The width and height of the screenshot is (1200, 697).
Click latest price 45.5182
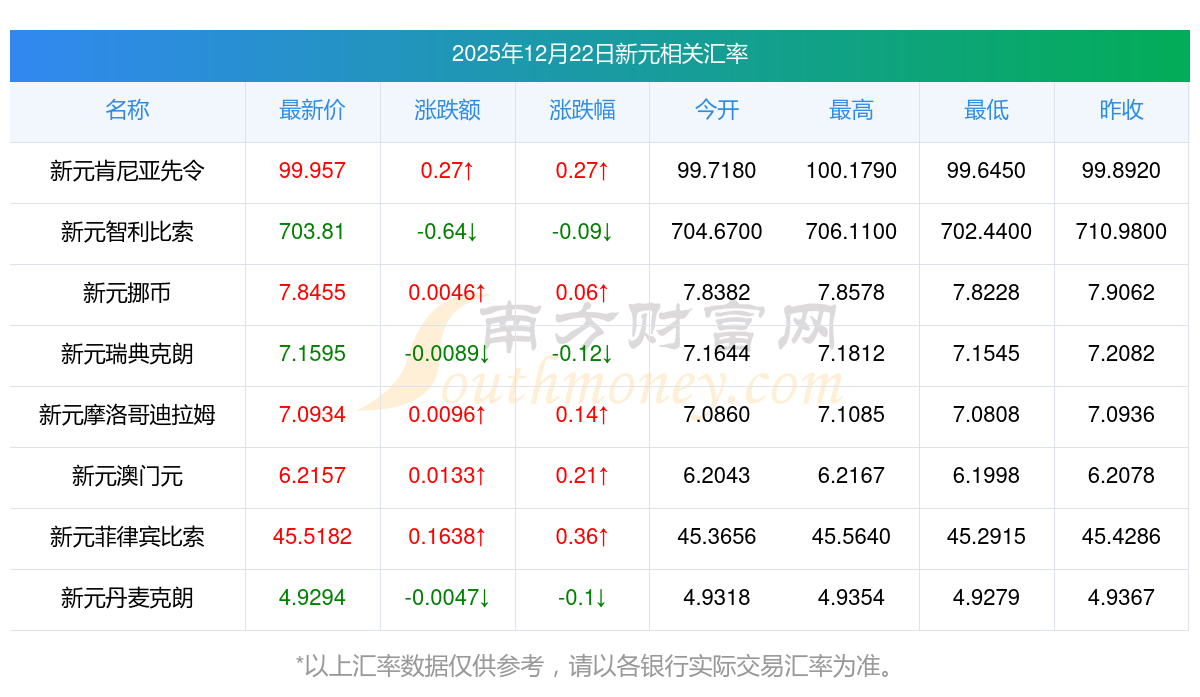point(312,537)
